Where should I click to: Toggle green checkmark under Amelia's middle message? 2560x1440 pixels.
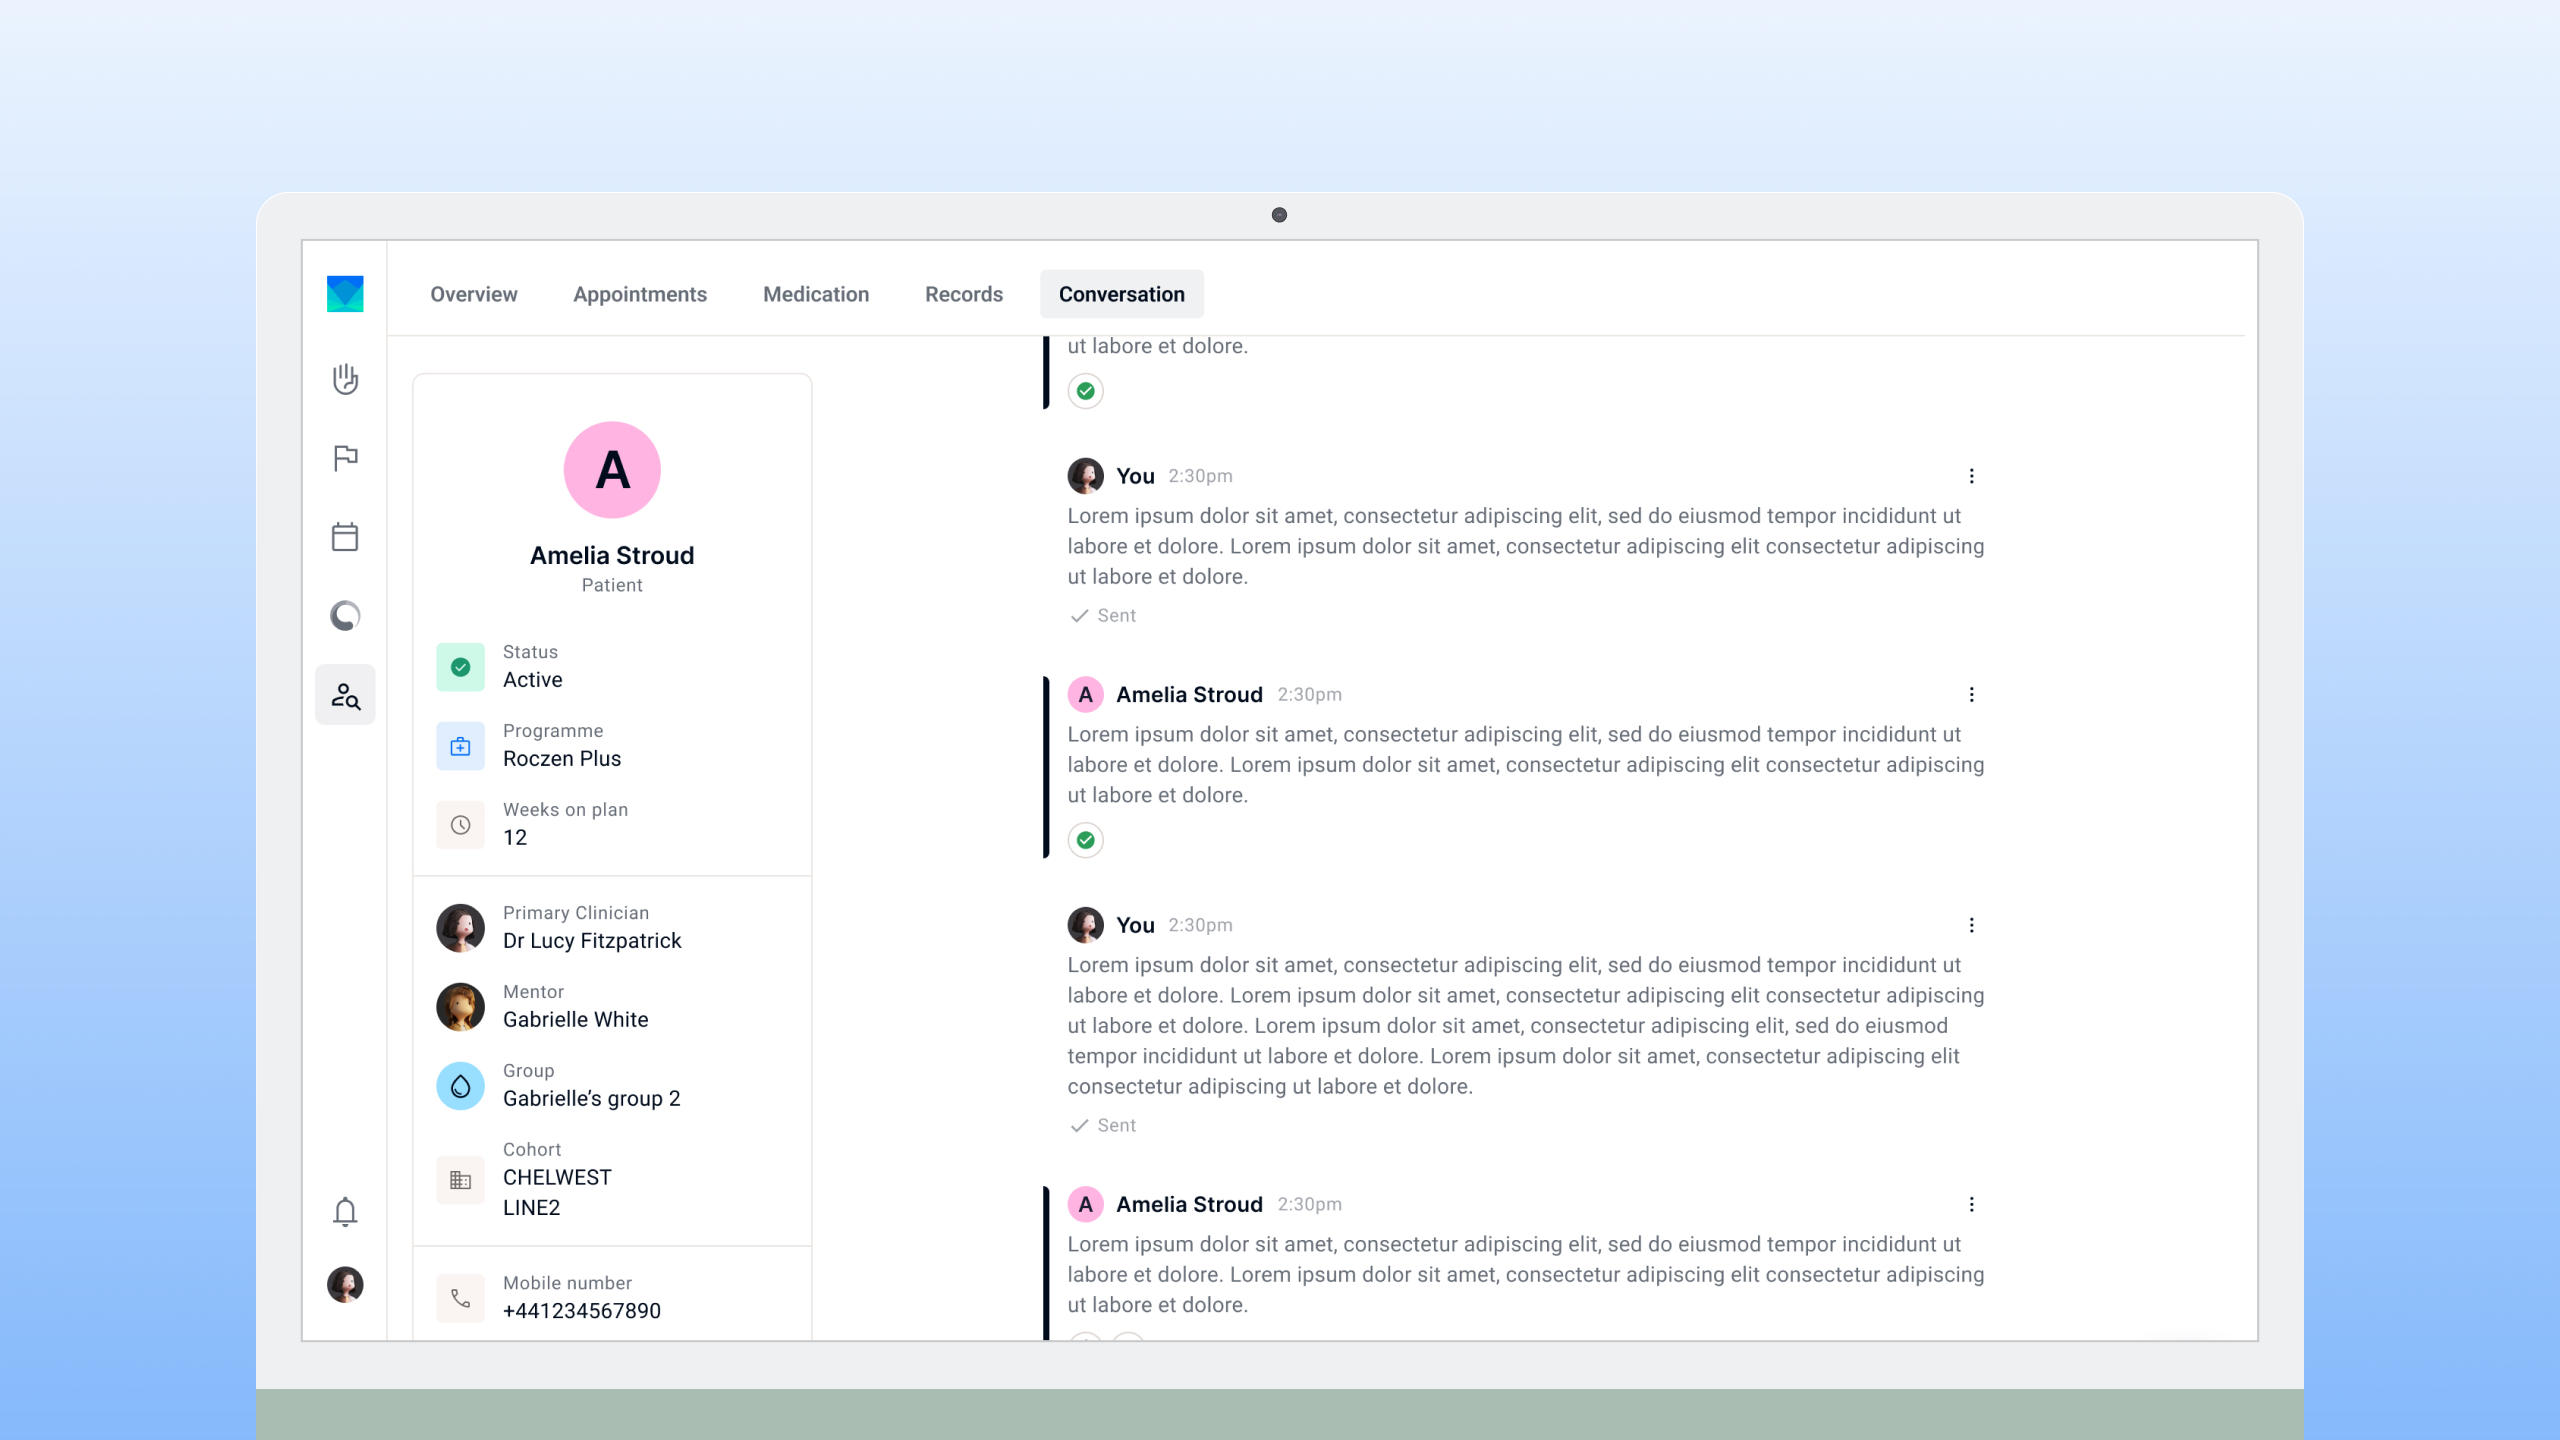[1085, 840]
